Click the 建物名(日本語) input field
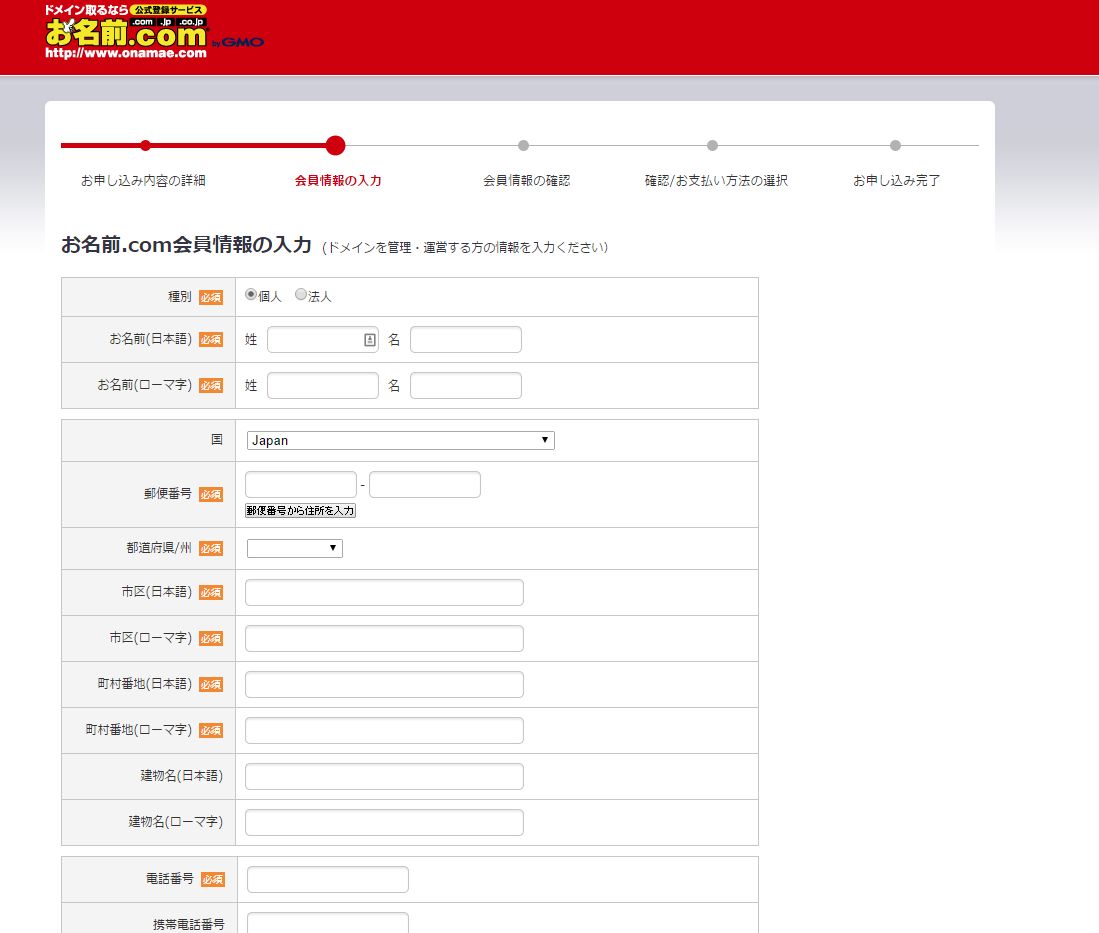Screen dimensions: 1099x933 384,776
